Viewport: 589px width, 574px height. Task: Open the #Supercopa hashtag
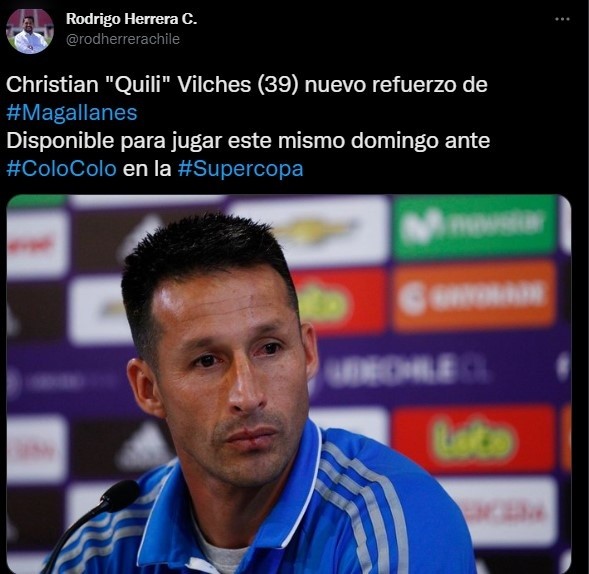240,169
